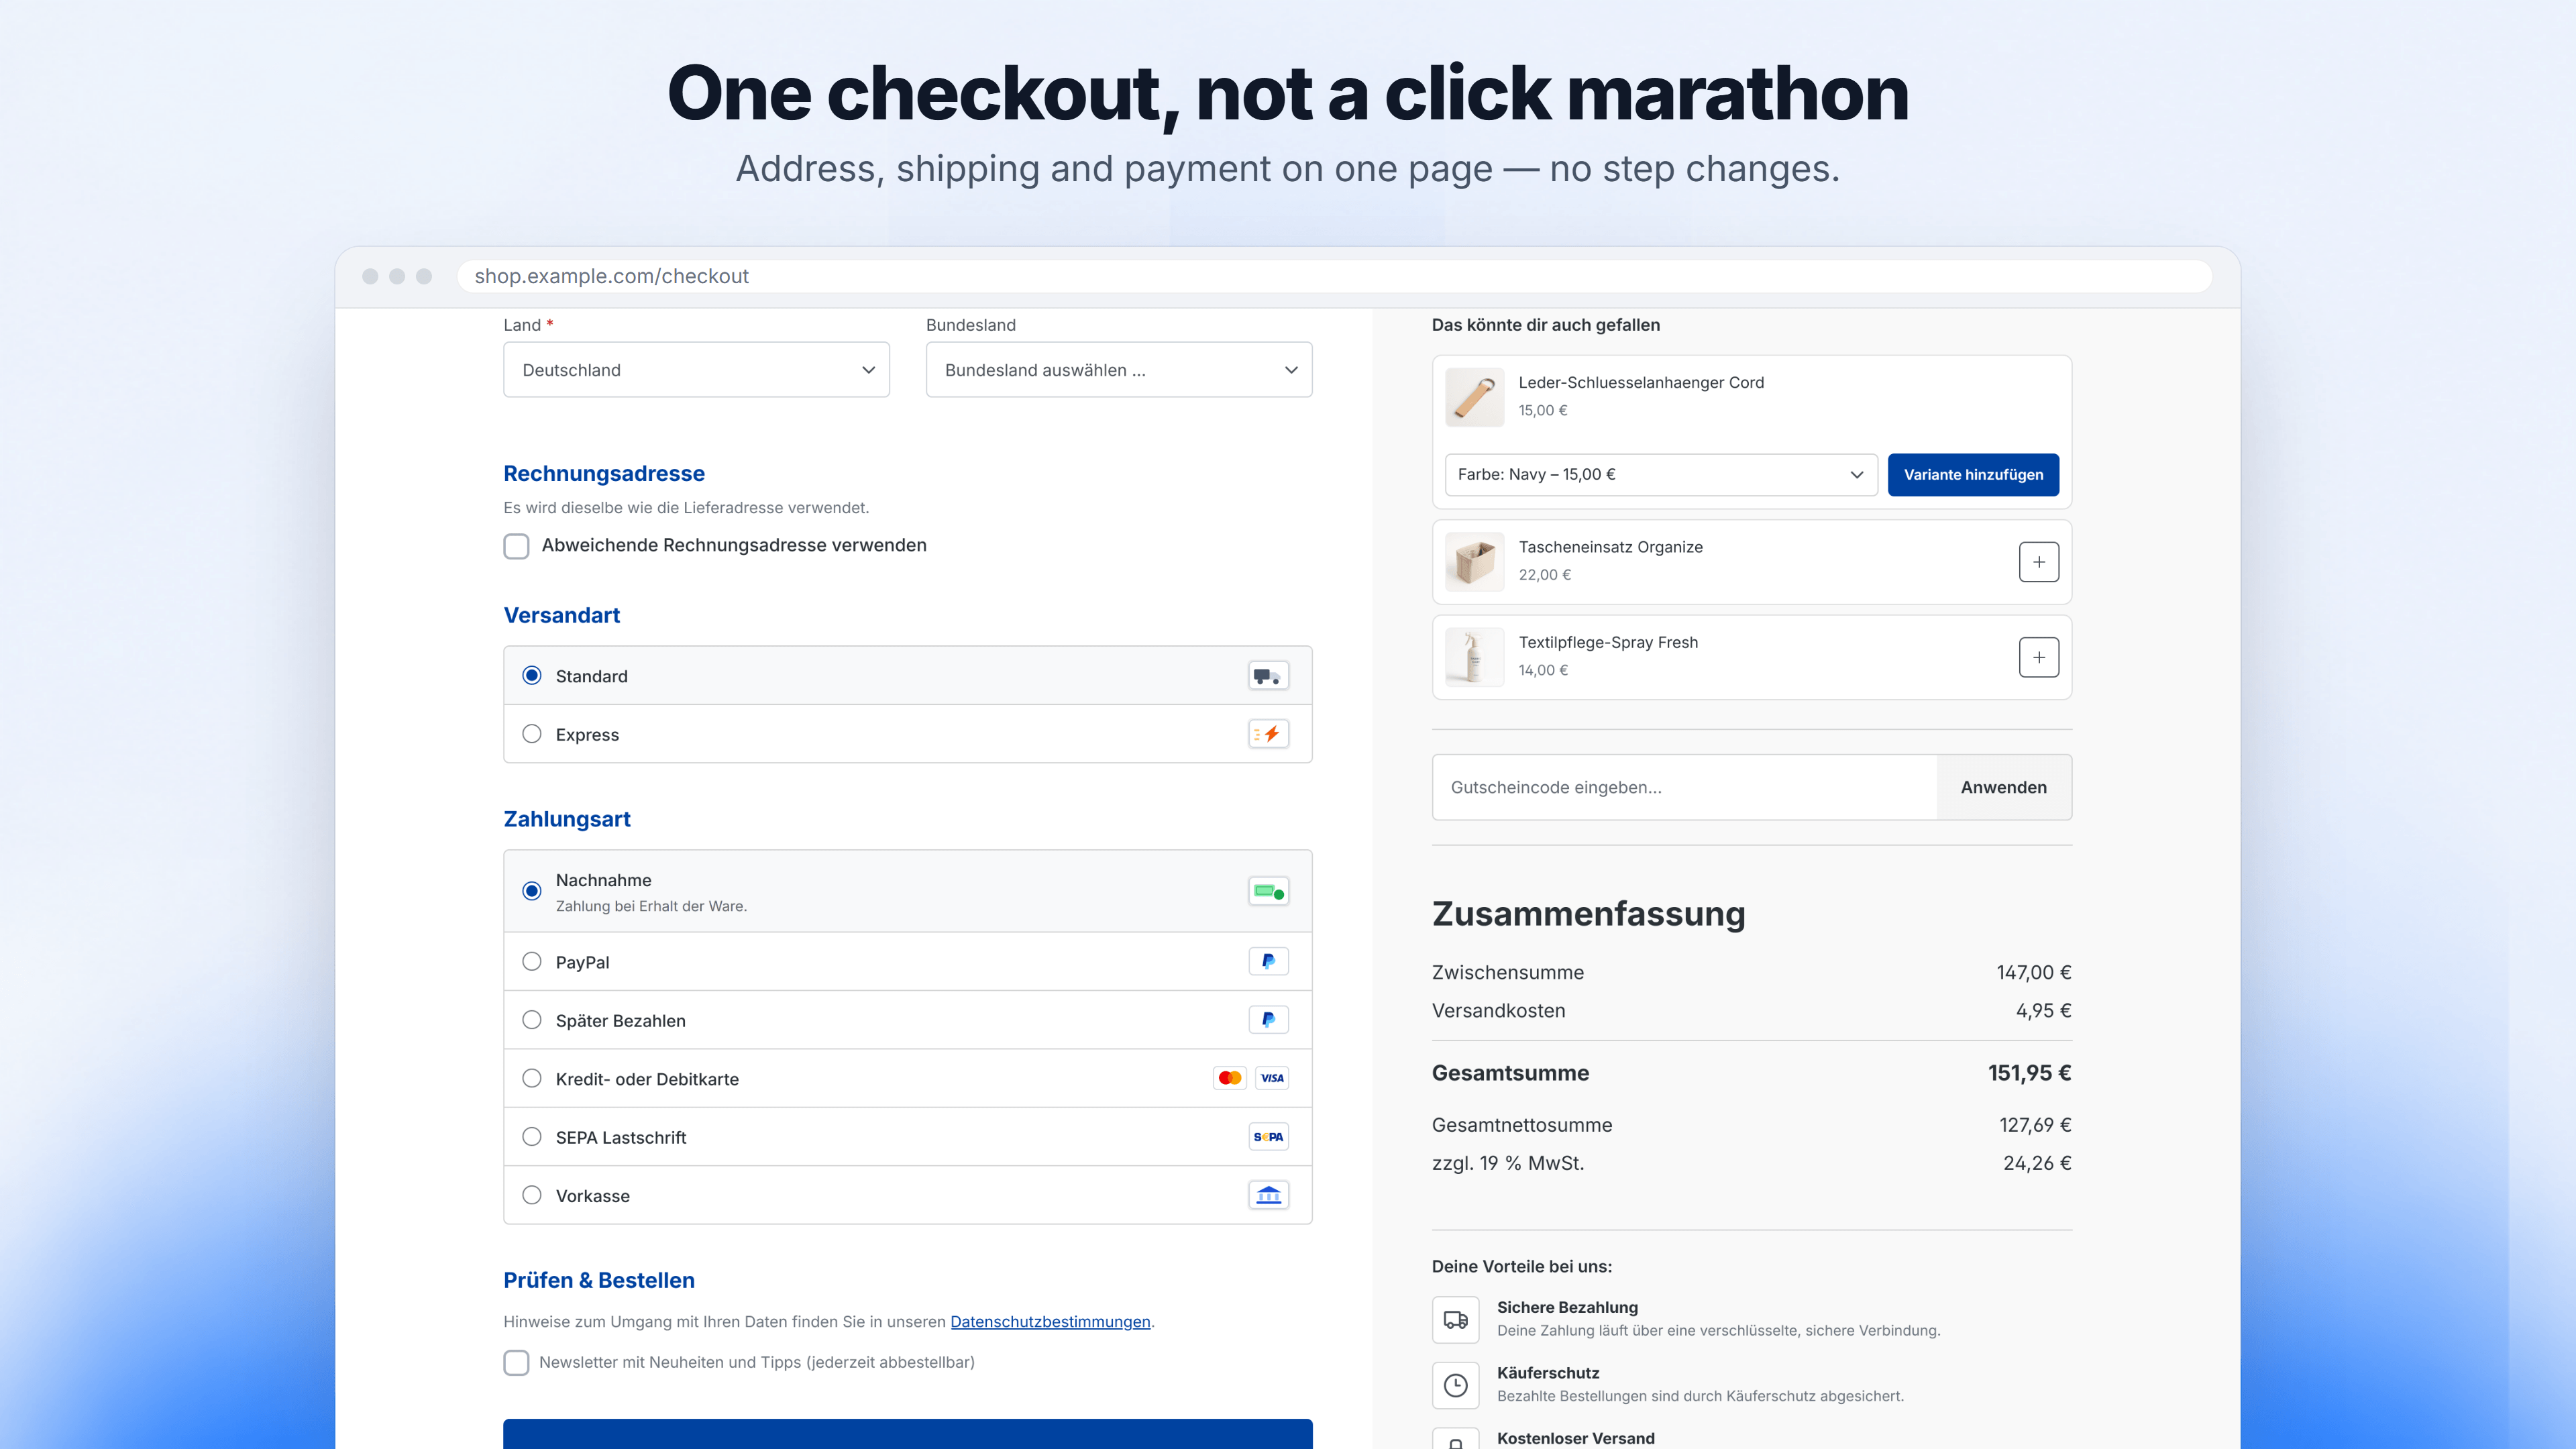Add Tascheneinsatz Organize with plus icon
The image size is (2576, 1449).
pyautogui.click(x=2038, y=562)
